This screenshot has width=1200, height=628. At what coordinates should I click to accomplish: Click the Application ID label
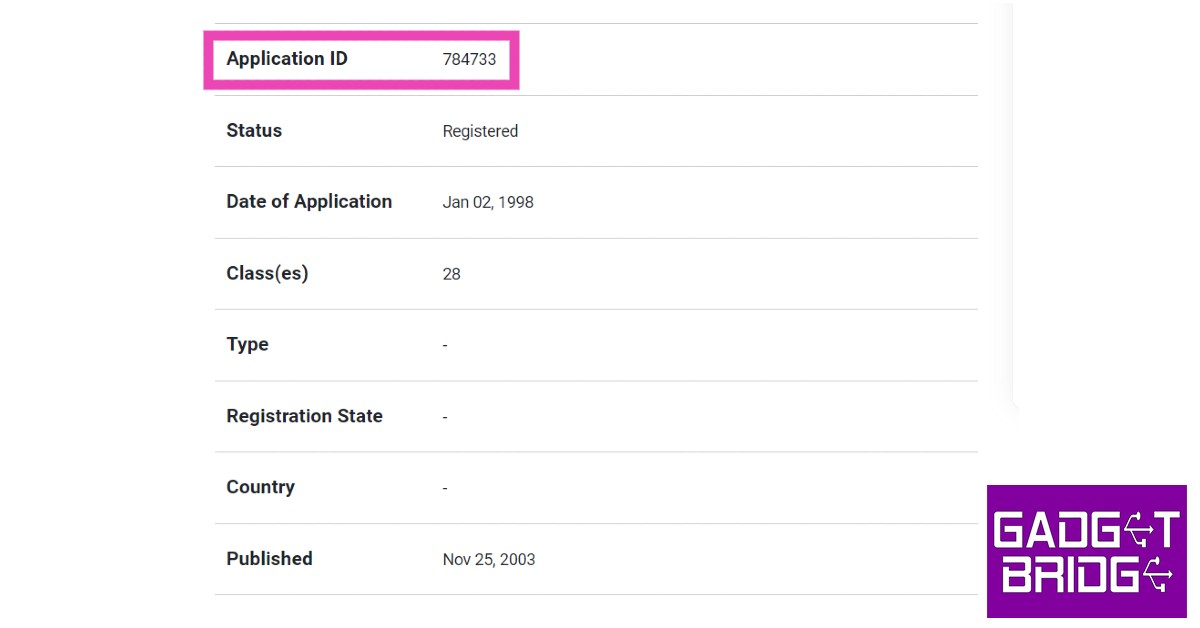coord(287,59)
